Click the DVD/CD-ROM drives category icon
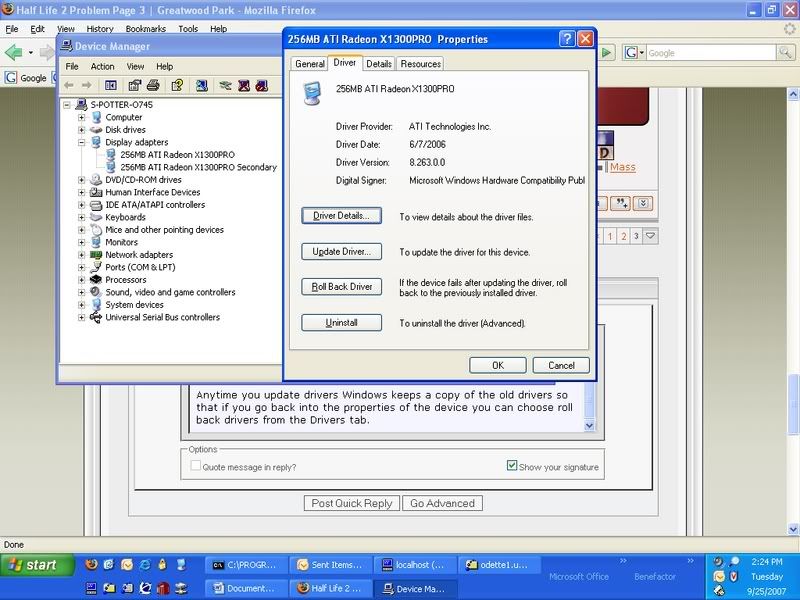The height and width of the screenshot is (600, 800). (x=96, y=180)
